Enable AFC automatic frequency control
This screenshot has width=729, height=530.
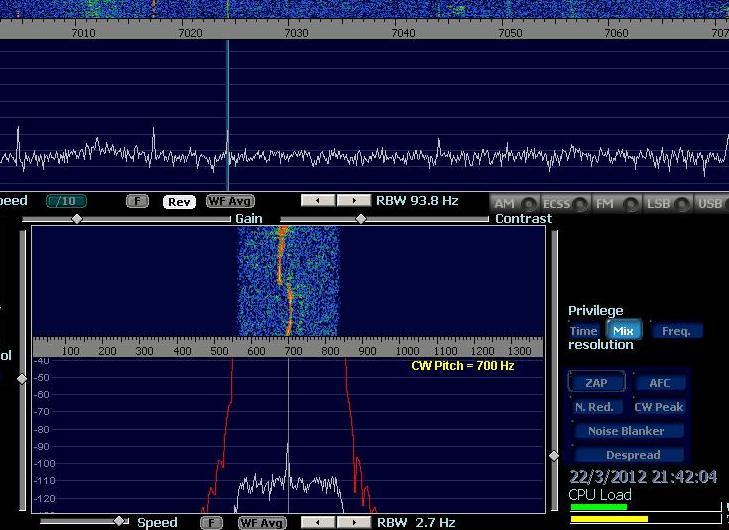(x=659, y=383)
